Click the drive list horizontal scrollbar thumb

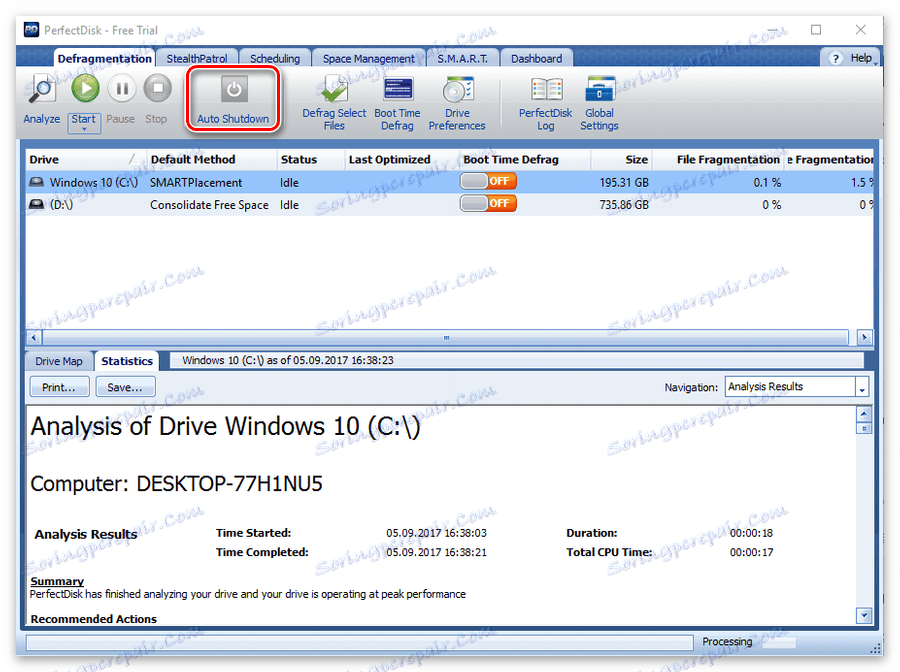[446, 337]
